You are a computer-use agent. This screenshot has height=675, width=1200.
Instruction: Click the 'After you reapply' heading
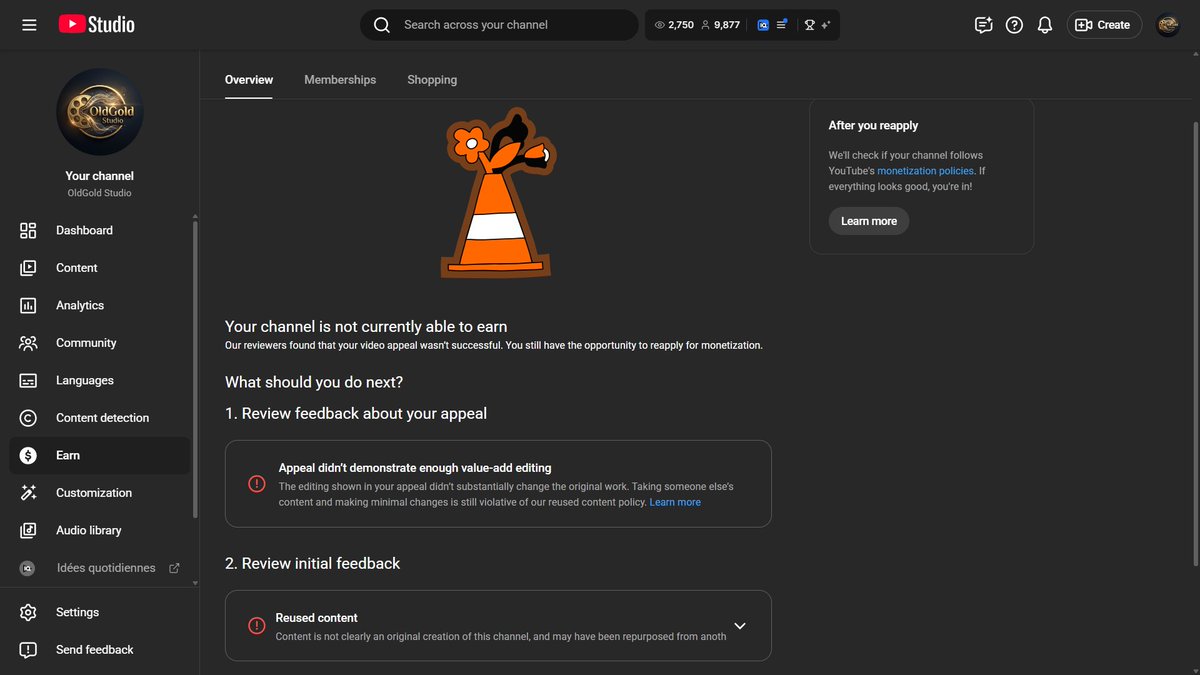pyautogui.click(x=873, y=125)
